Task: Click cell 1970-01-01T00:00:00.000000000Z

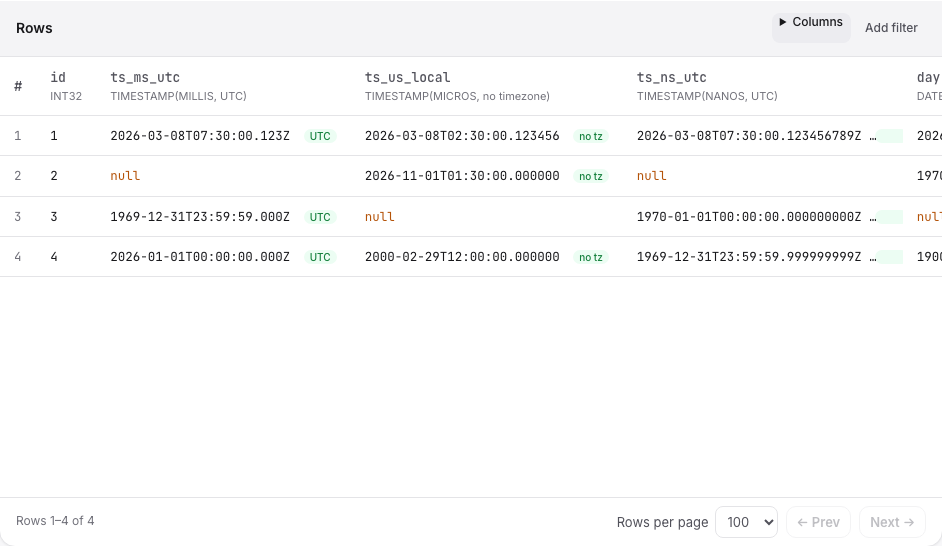Action: coord(749,217)
